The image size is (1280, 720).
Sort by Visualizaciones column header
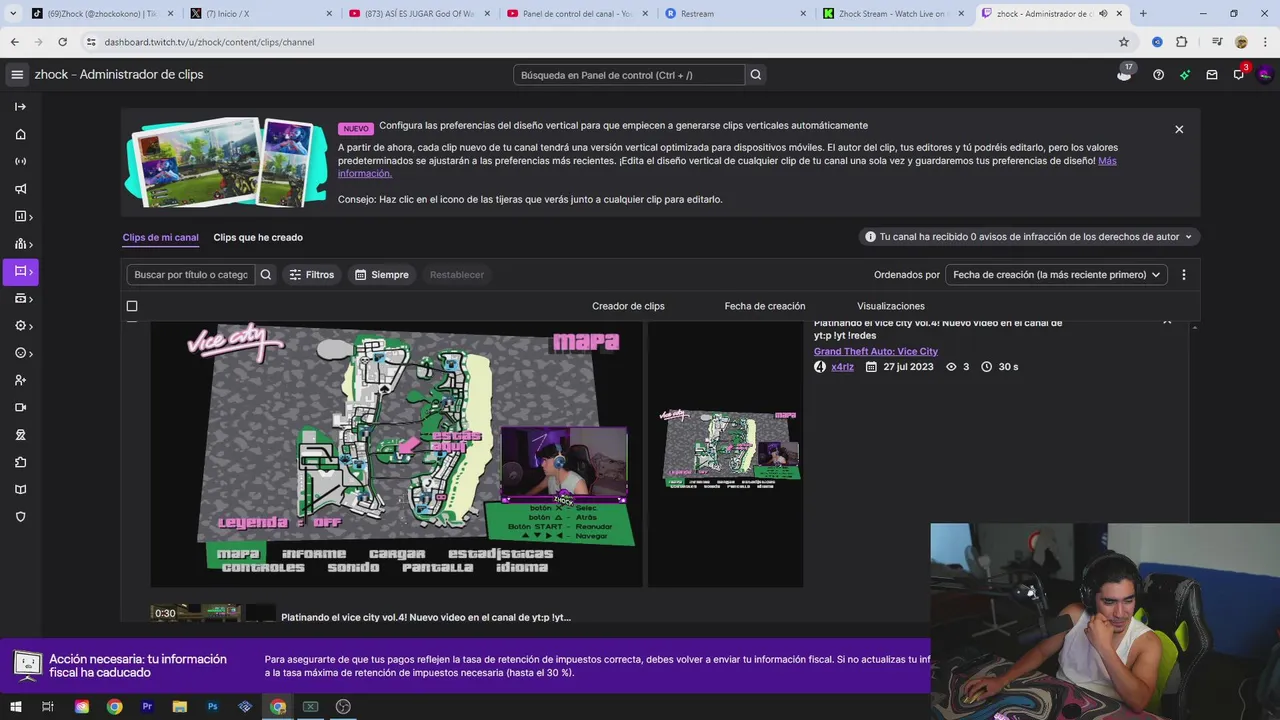pyautogui.click(x=891, y=306)
